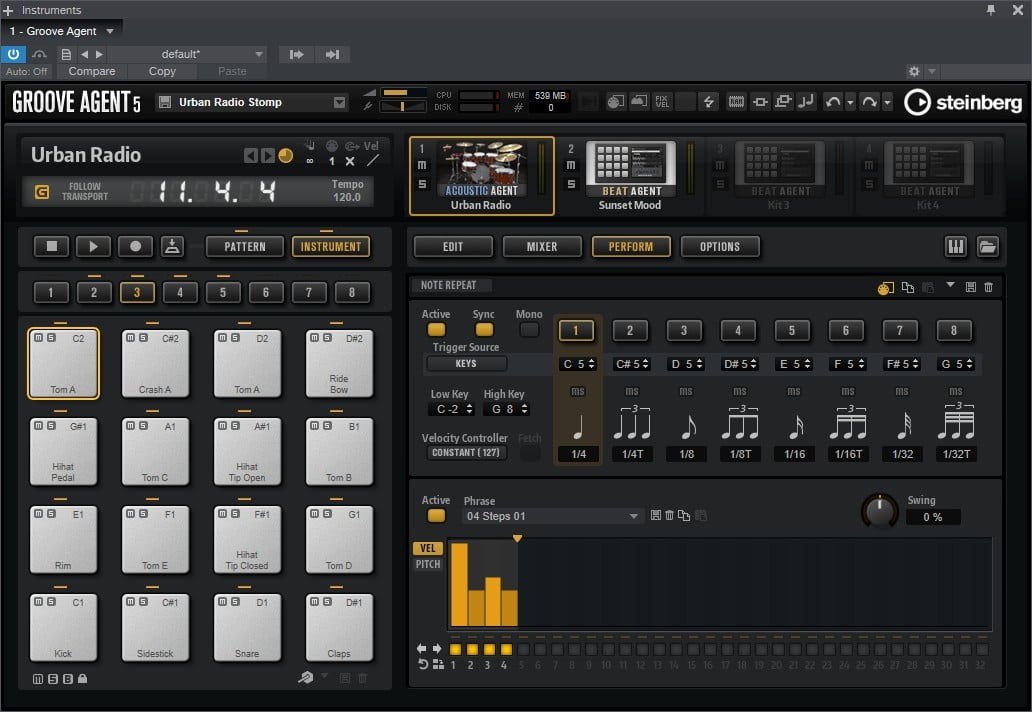Shift phrase steps left arrow
This screenshot has height=712, width=1032.
coord(421,649)
